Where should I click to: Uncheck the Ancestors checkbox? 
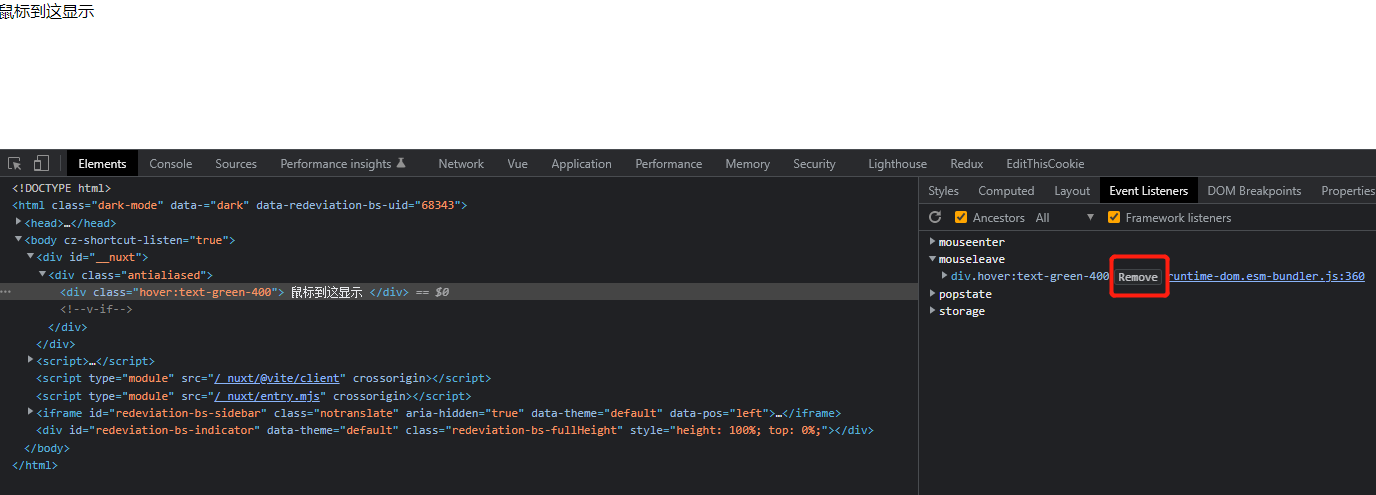click(x=961, y=217)
